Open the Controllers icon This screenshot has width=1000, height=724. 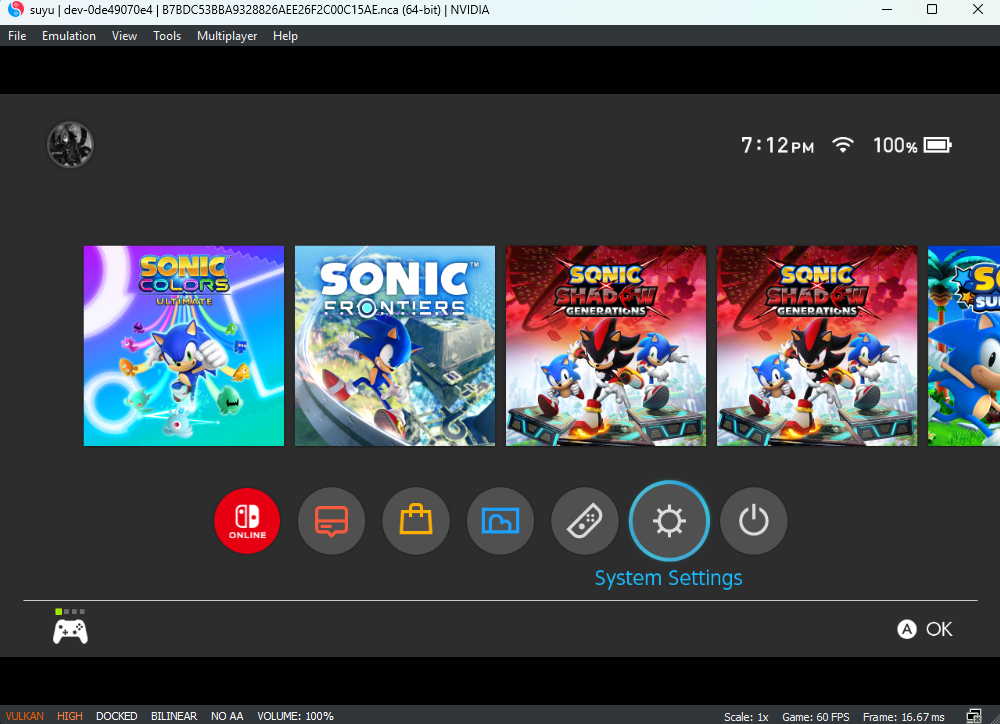585,521
